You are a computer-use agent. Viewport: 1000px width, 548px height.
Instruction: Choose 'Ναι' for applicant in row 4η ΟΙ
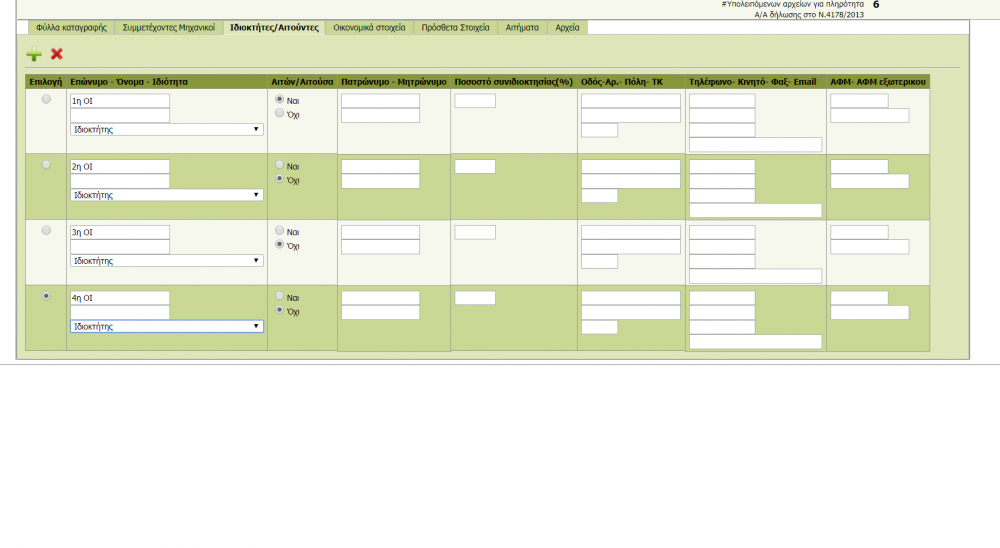tap(280, 297)
